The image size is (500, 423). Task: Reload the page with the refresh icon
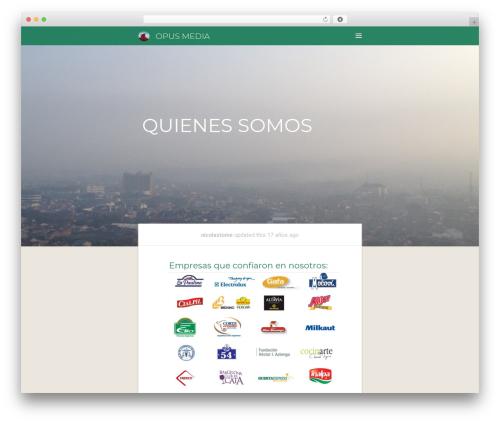(325, 19)
